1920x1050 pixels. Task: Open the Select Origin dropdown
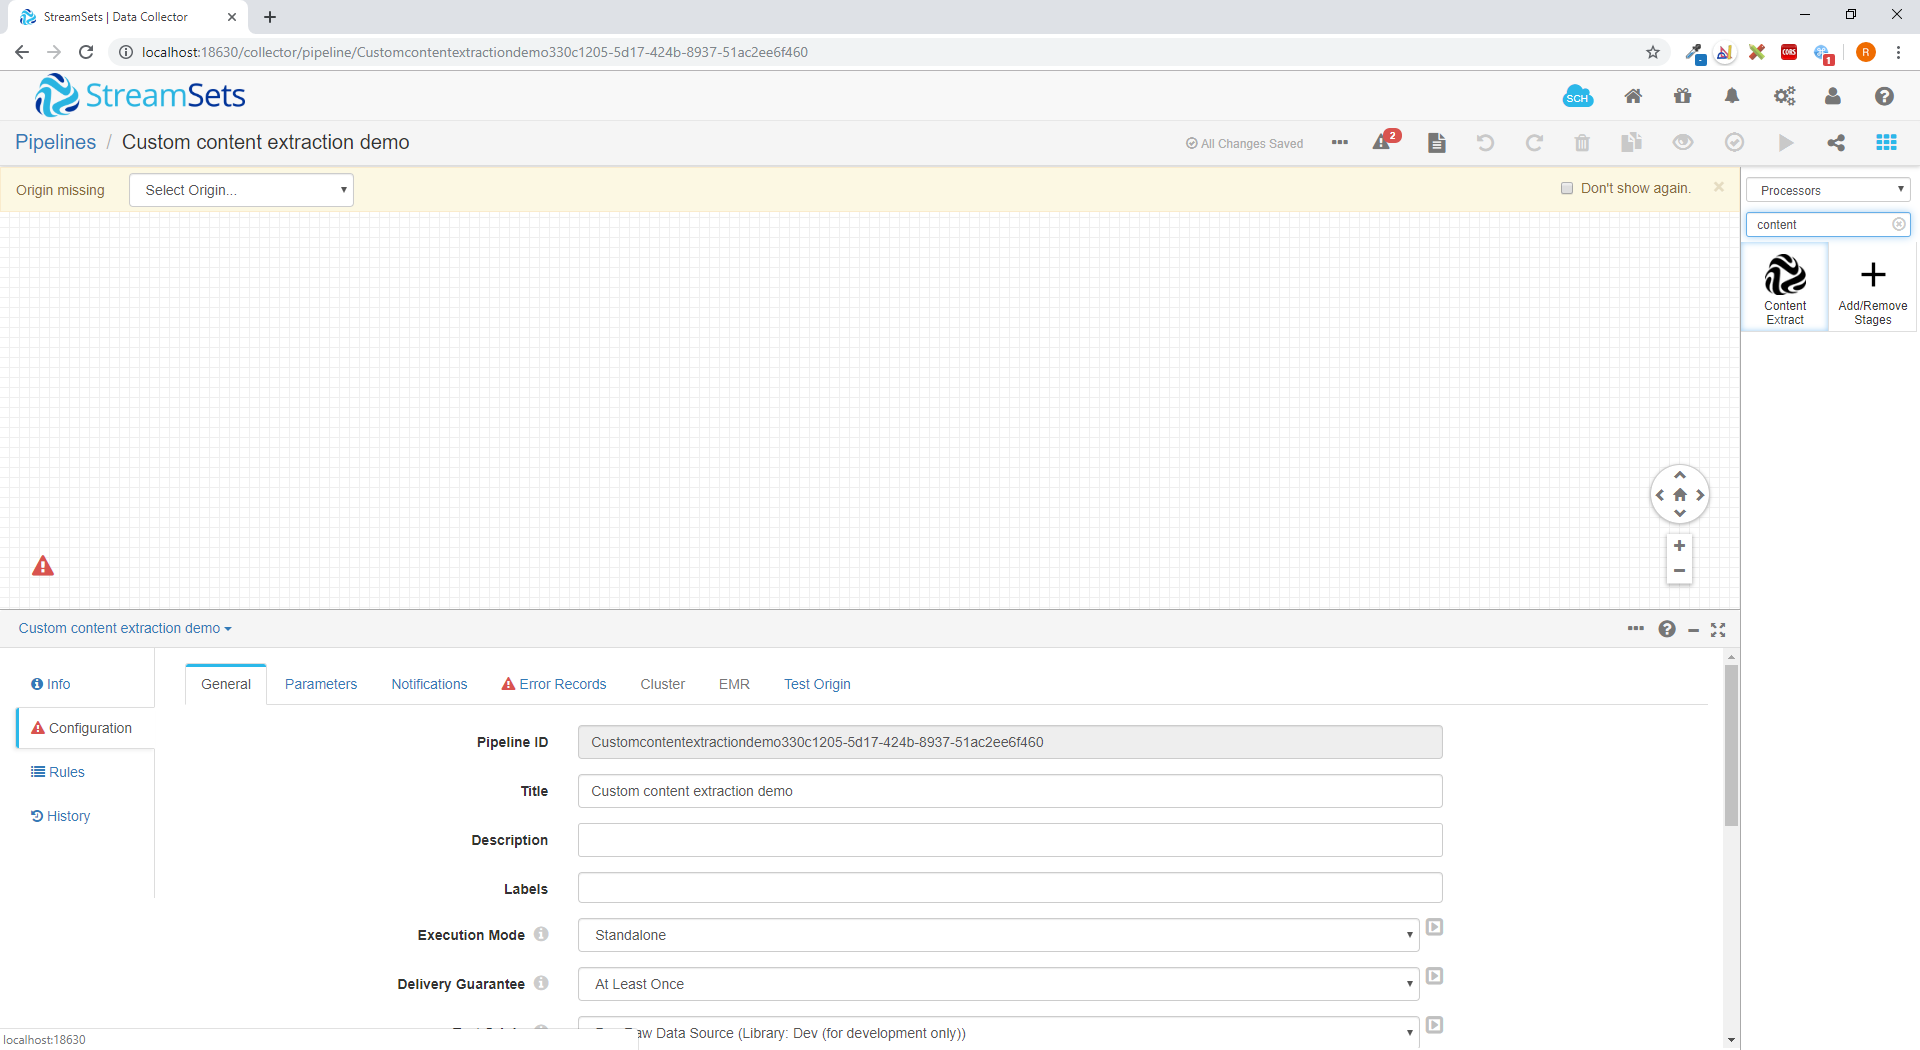click(x=240, y=190)
